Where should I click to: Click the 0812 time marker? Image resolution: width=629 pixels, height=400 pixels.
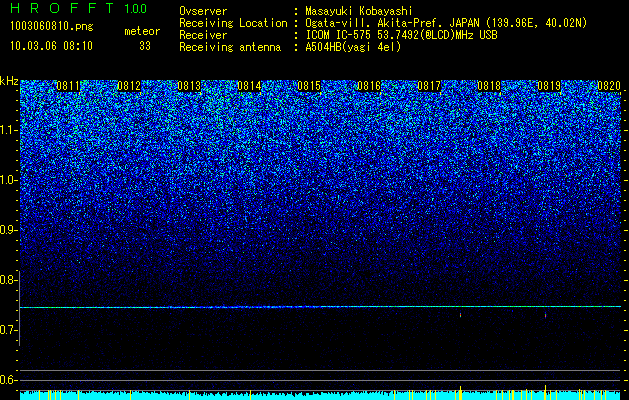pyautogui.click(x=129, y=86)
